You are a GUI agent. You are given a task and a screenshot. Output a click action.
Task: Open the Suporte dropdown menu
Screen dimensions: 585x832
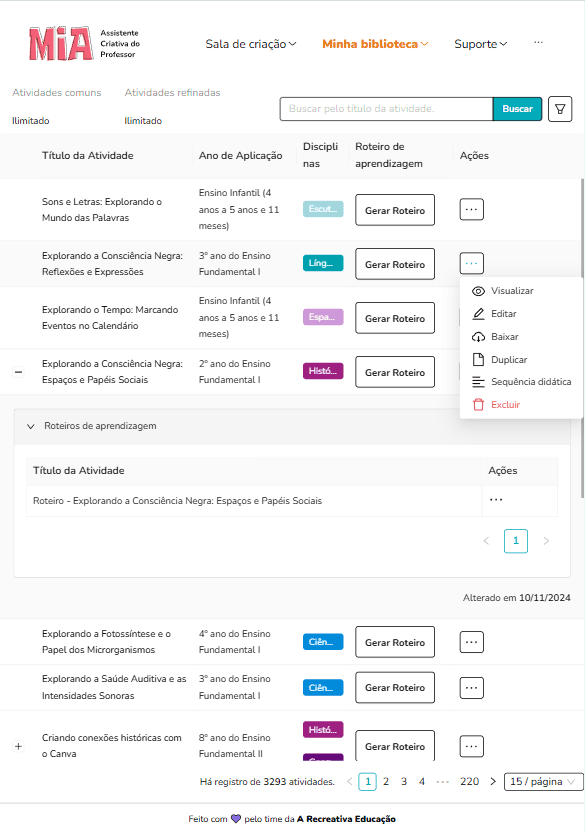(x=480, y=44)
